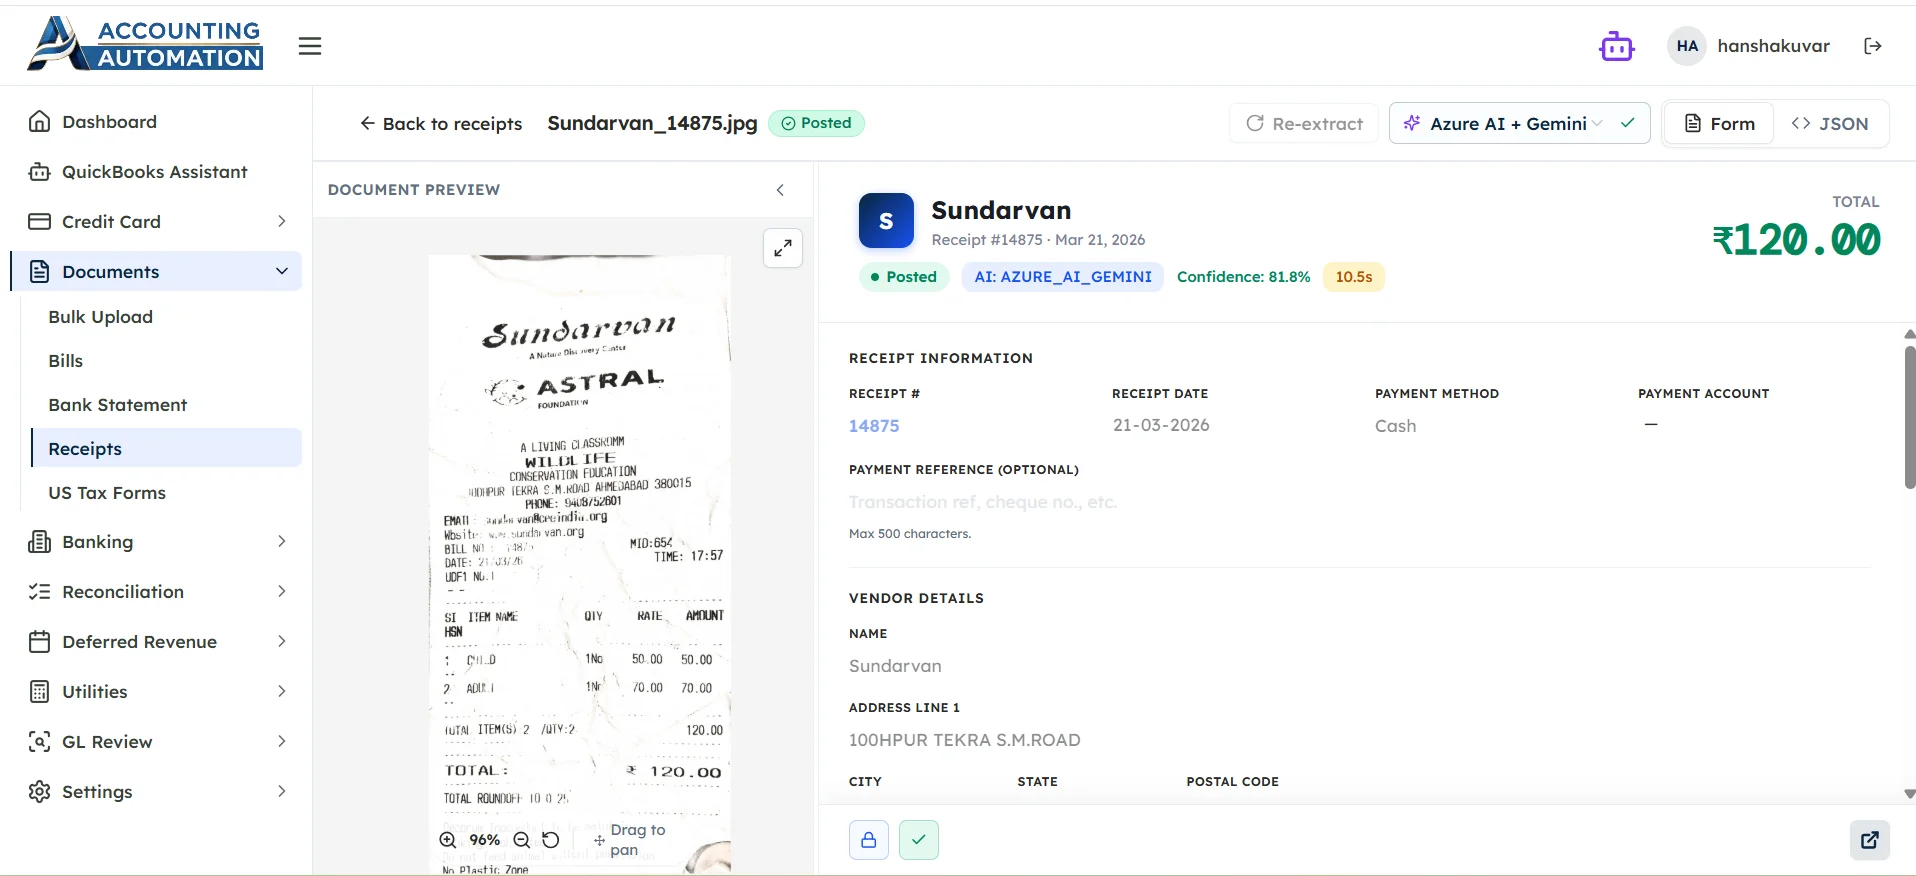Expand the Deferred Revenue menu
This screenshot has height=876, width=1916.
click(157, 642)
